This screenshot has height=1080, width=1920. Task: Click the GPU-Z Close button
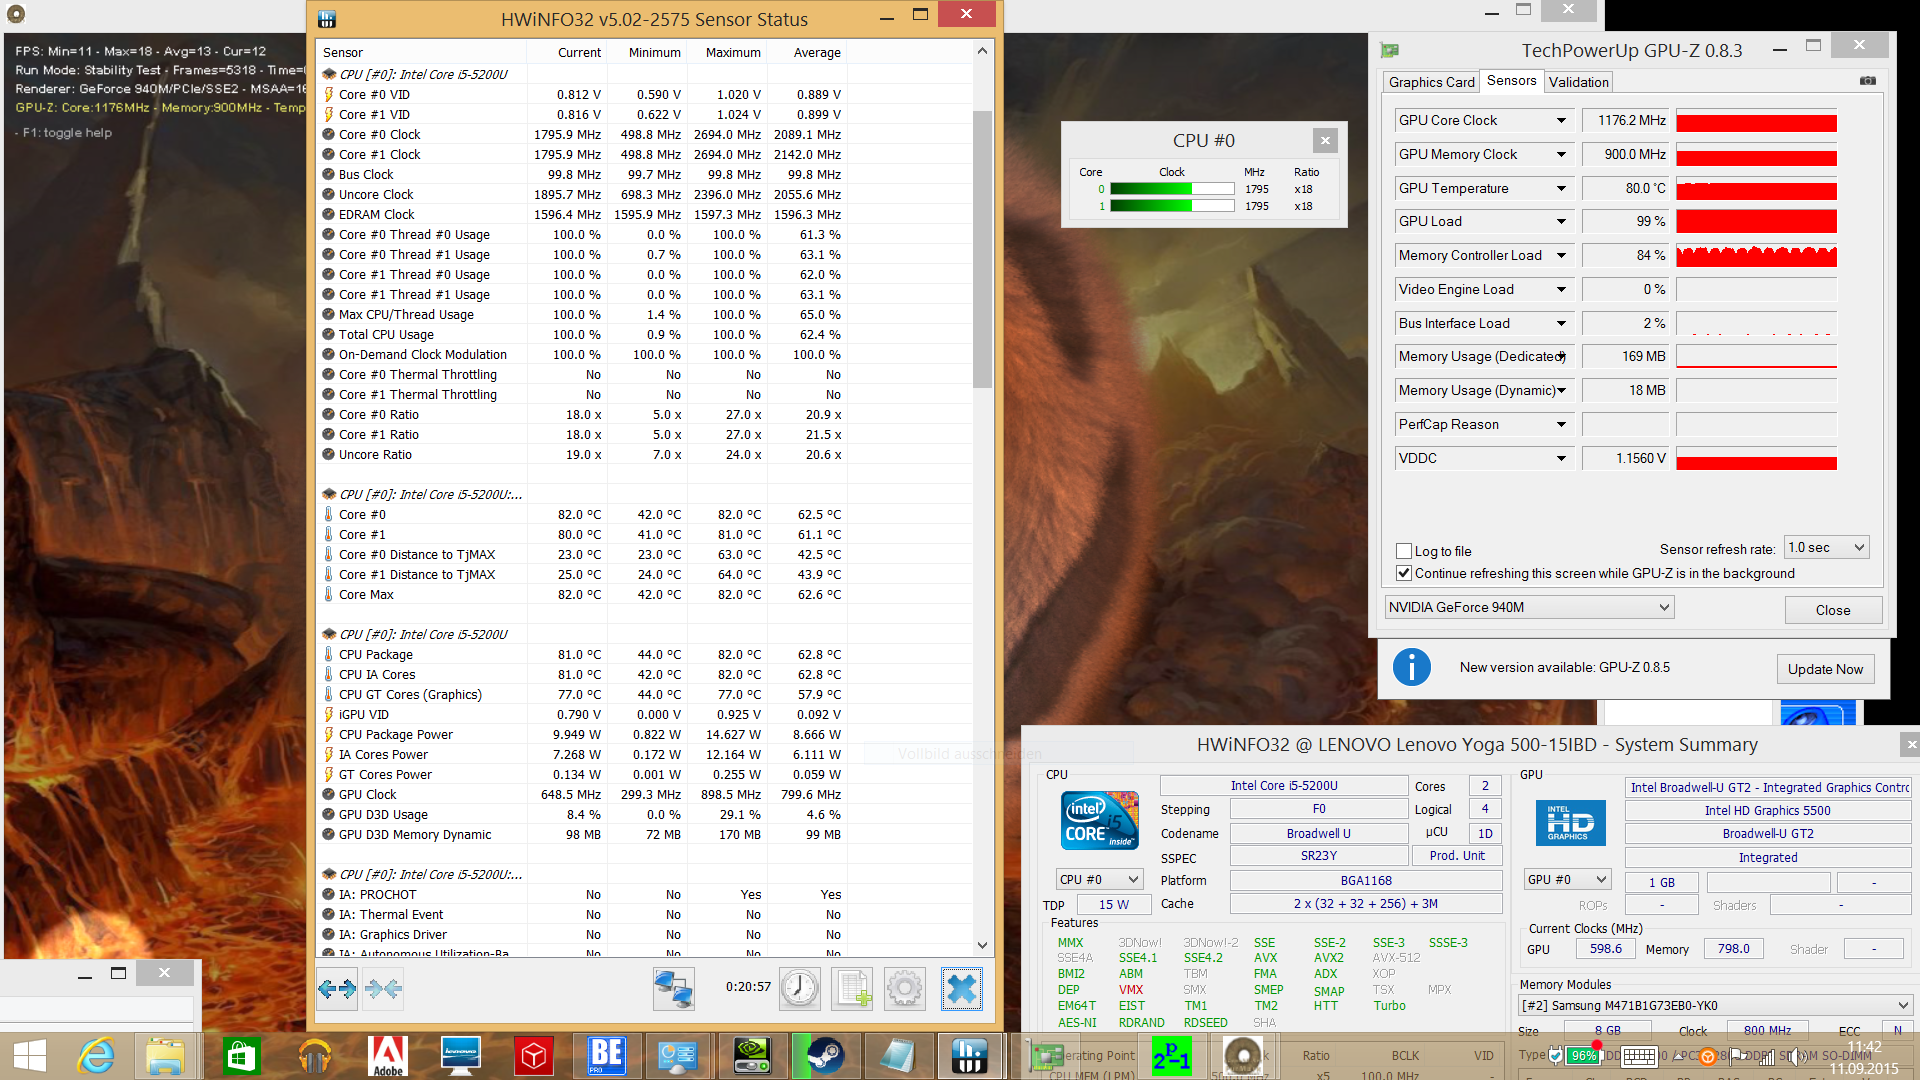pos(1832,610)
